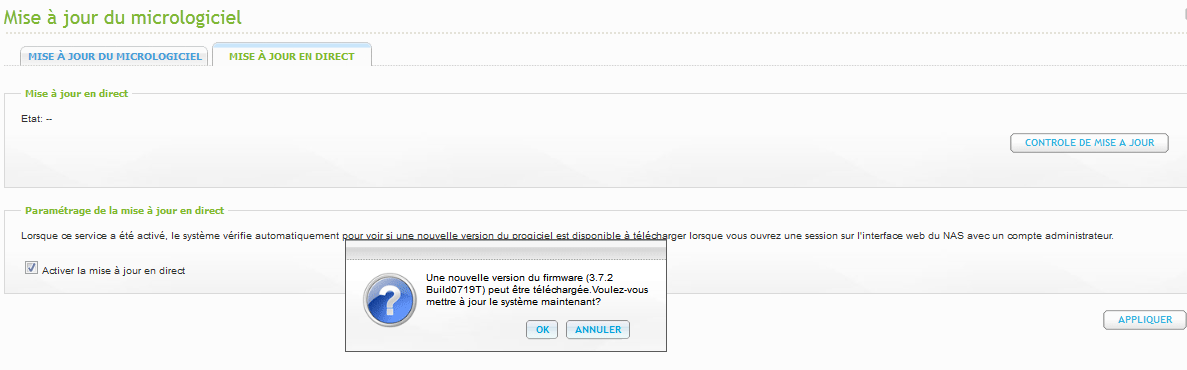This screenshot has width=1187, height=370.
Task: Click the 'Mise à jour en direct' section legend
Action: tap(76, 93)
